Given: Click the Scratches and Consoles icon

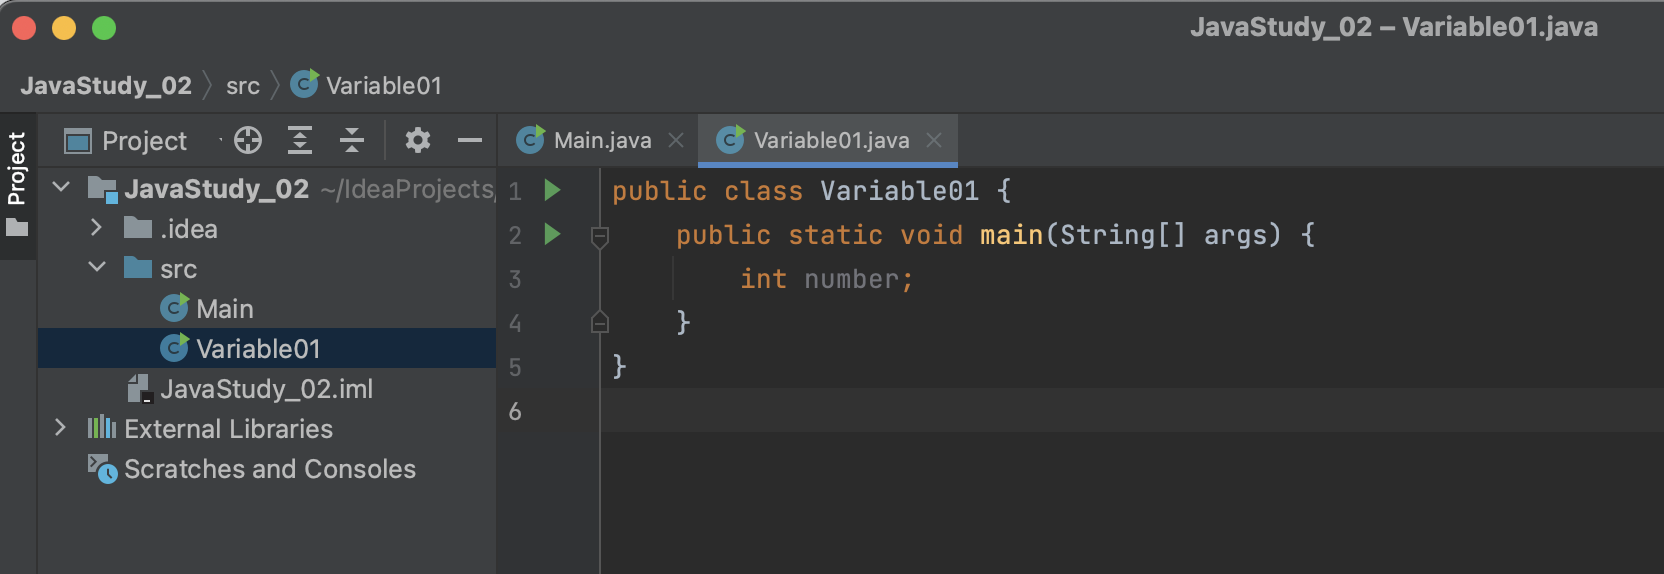Looking at the screenshot, I should click(x=102, y=468).
